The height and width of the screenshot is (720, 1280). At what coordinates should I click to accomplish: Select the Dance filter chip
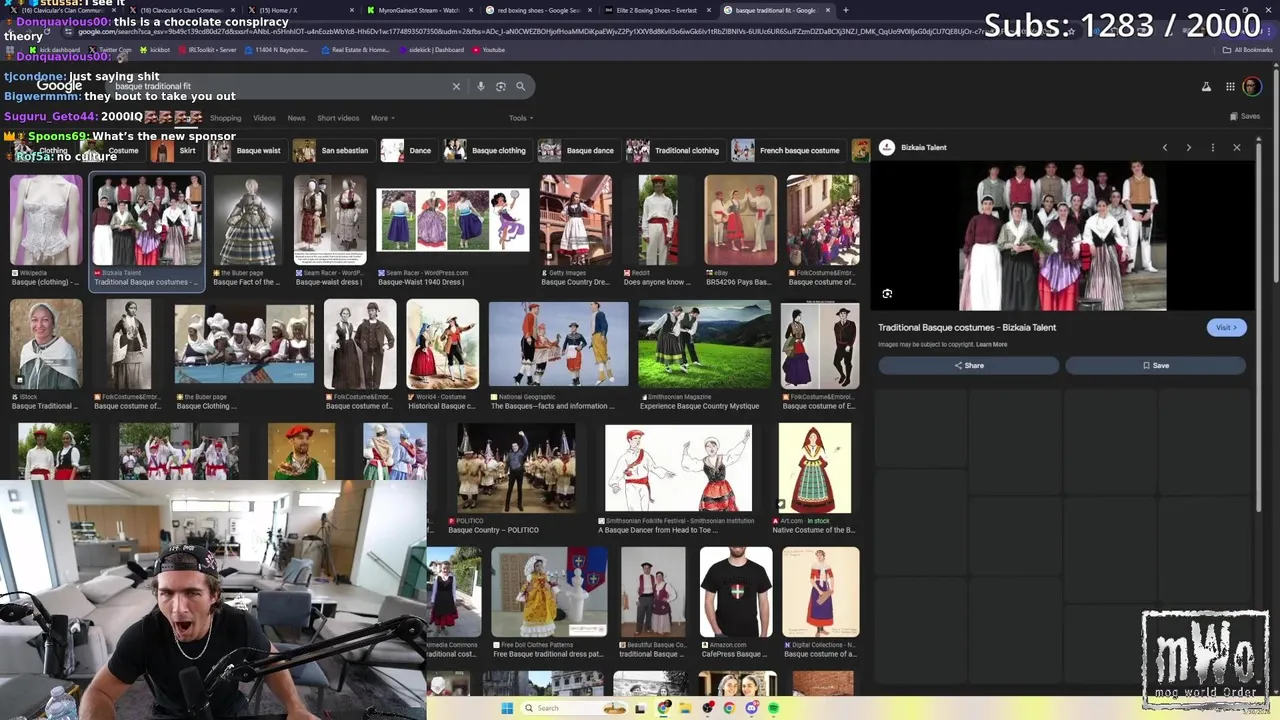408,151
